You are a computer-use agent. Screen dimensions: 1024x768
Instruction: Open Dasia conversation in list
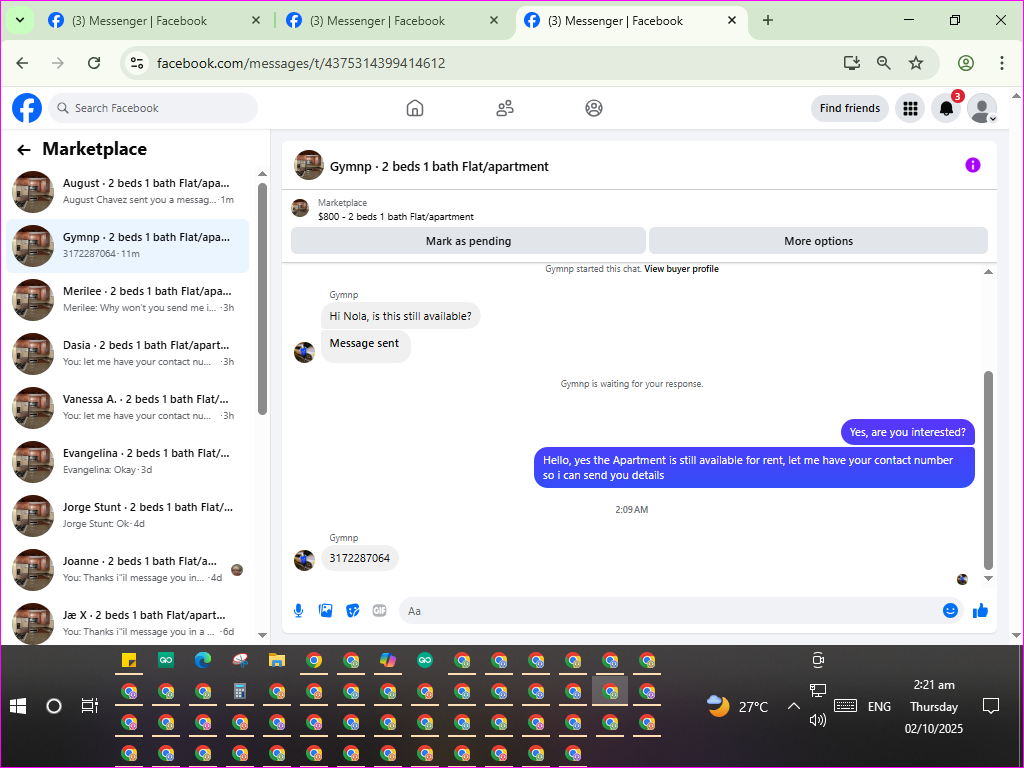[x=128, y=354]
